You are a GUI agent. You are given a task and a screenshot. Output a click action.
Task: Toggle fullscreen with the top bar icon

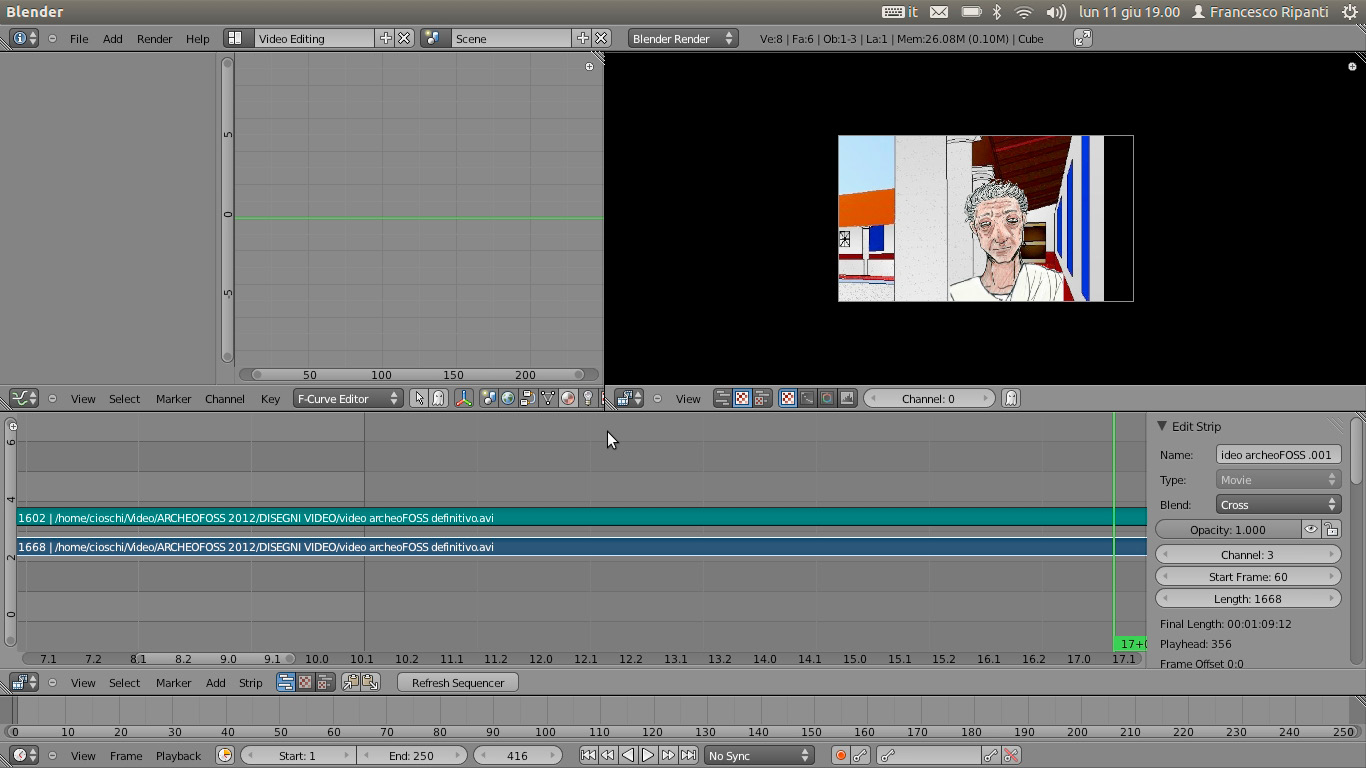pyautogui.click(x=1083, y=38)
